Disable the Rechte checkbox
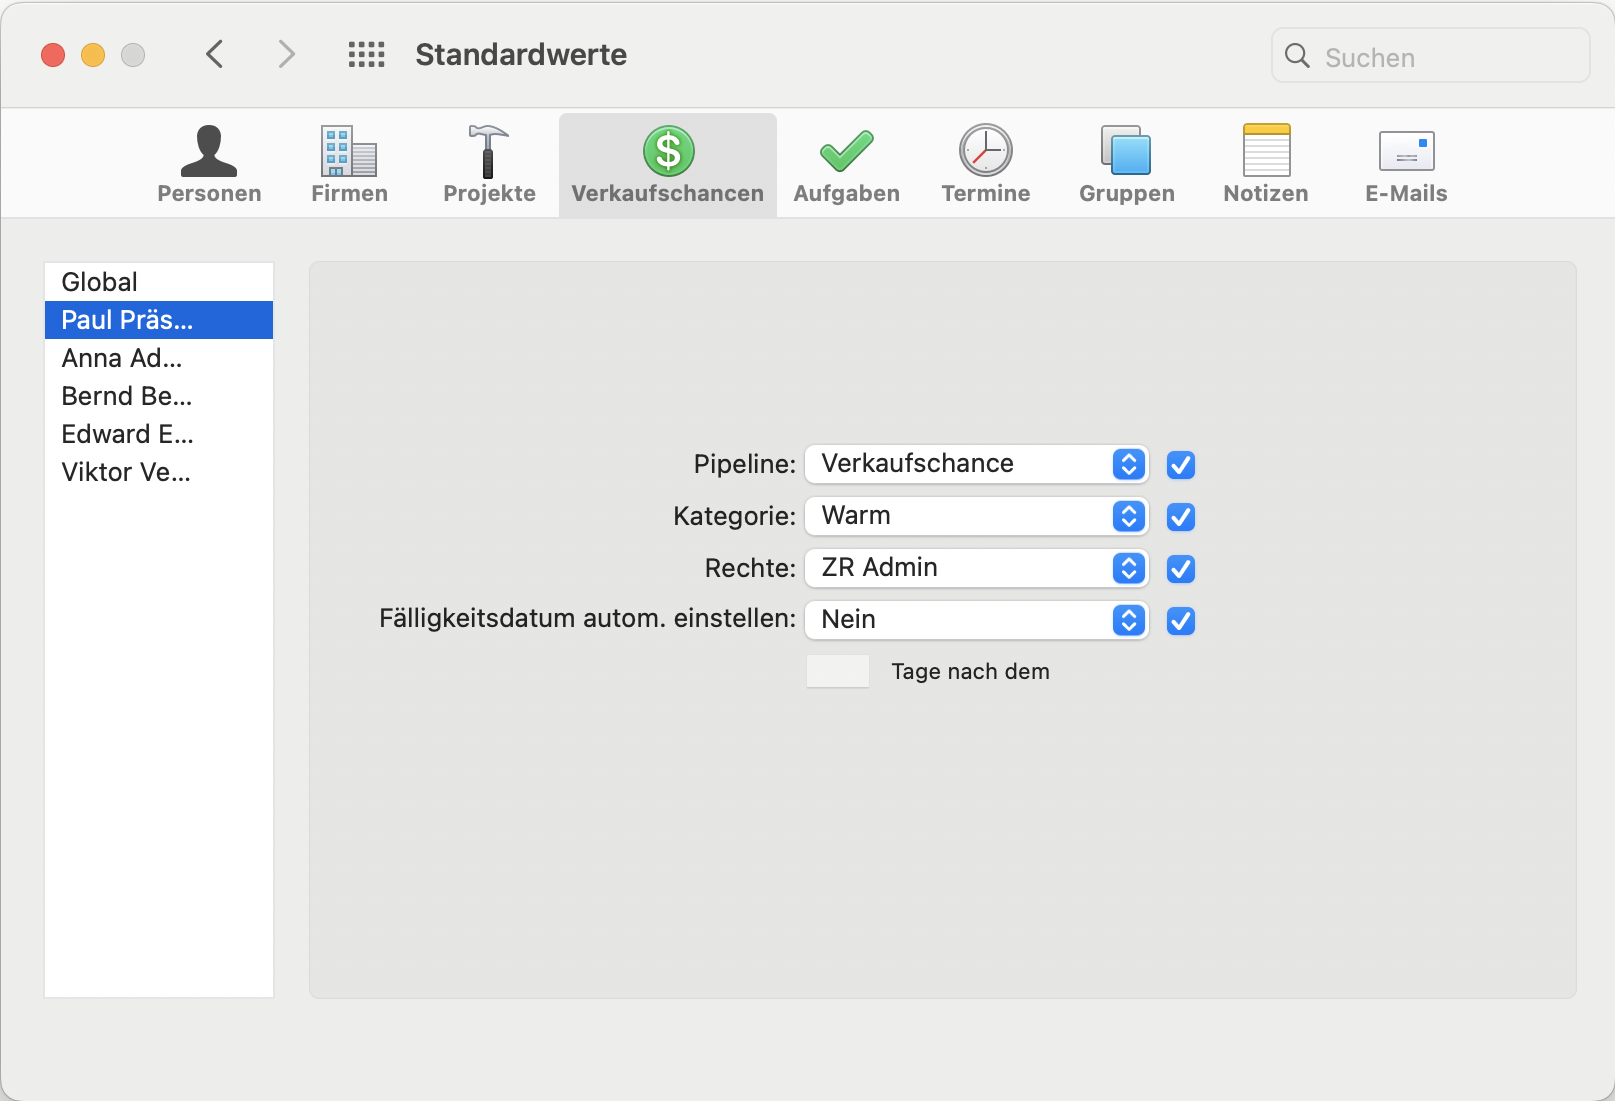Image resolution: width=1615 pixels, height=1101 pixels. [1181, 569]
